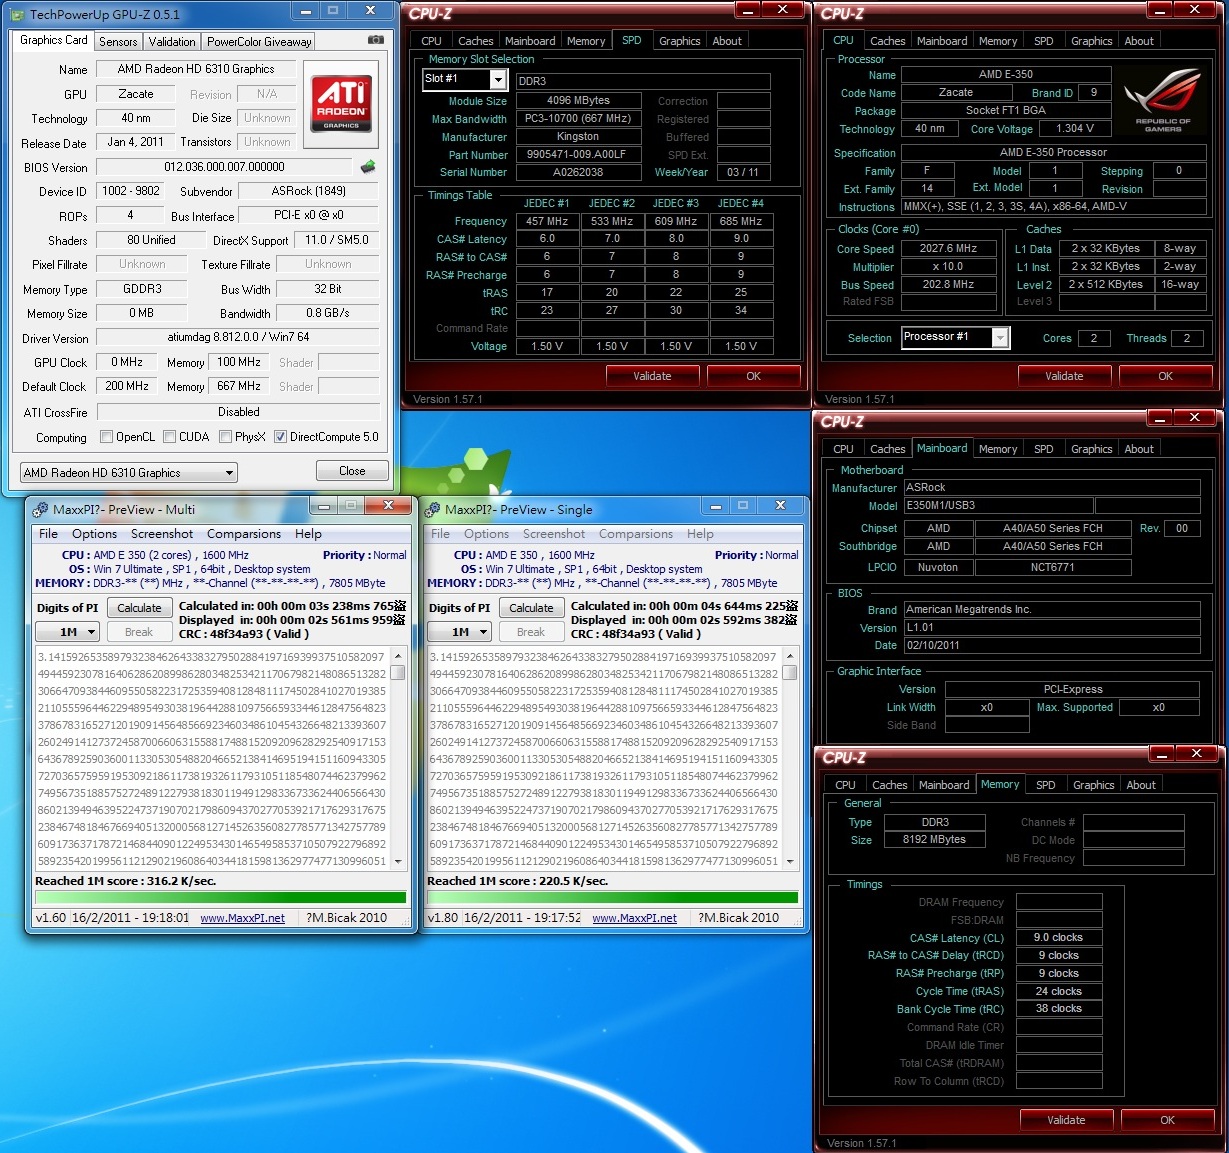Open Caches tab in CPU-Z SPD window

[x=476, y=41]
